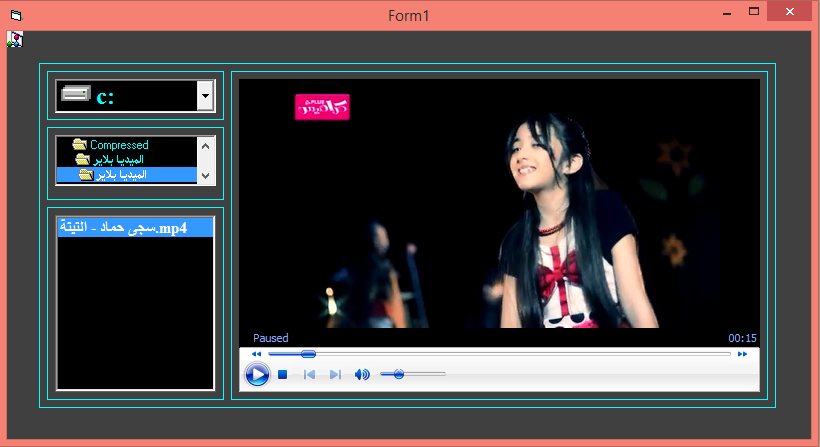Maximize the Form1 window
820x447 pixels.
[x=754, y=12]
